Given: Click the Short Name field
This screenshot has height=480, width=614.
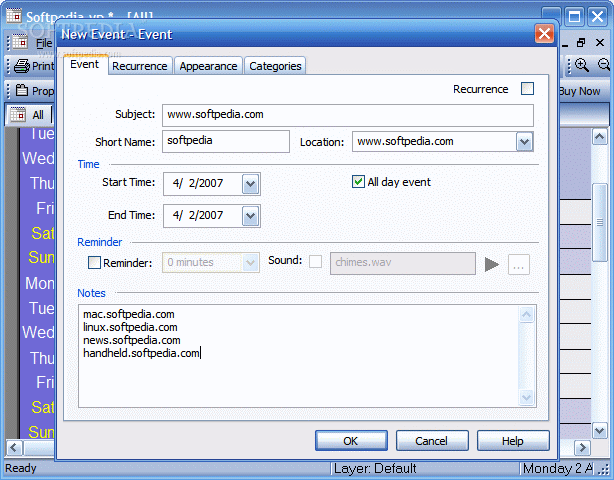Looking at the screenshot, I should (226, 141).
